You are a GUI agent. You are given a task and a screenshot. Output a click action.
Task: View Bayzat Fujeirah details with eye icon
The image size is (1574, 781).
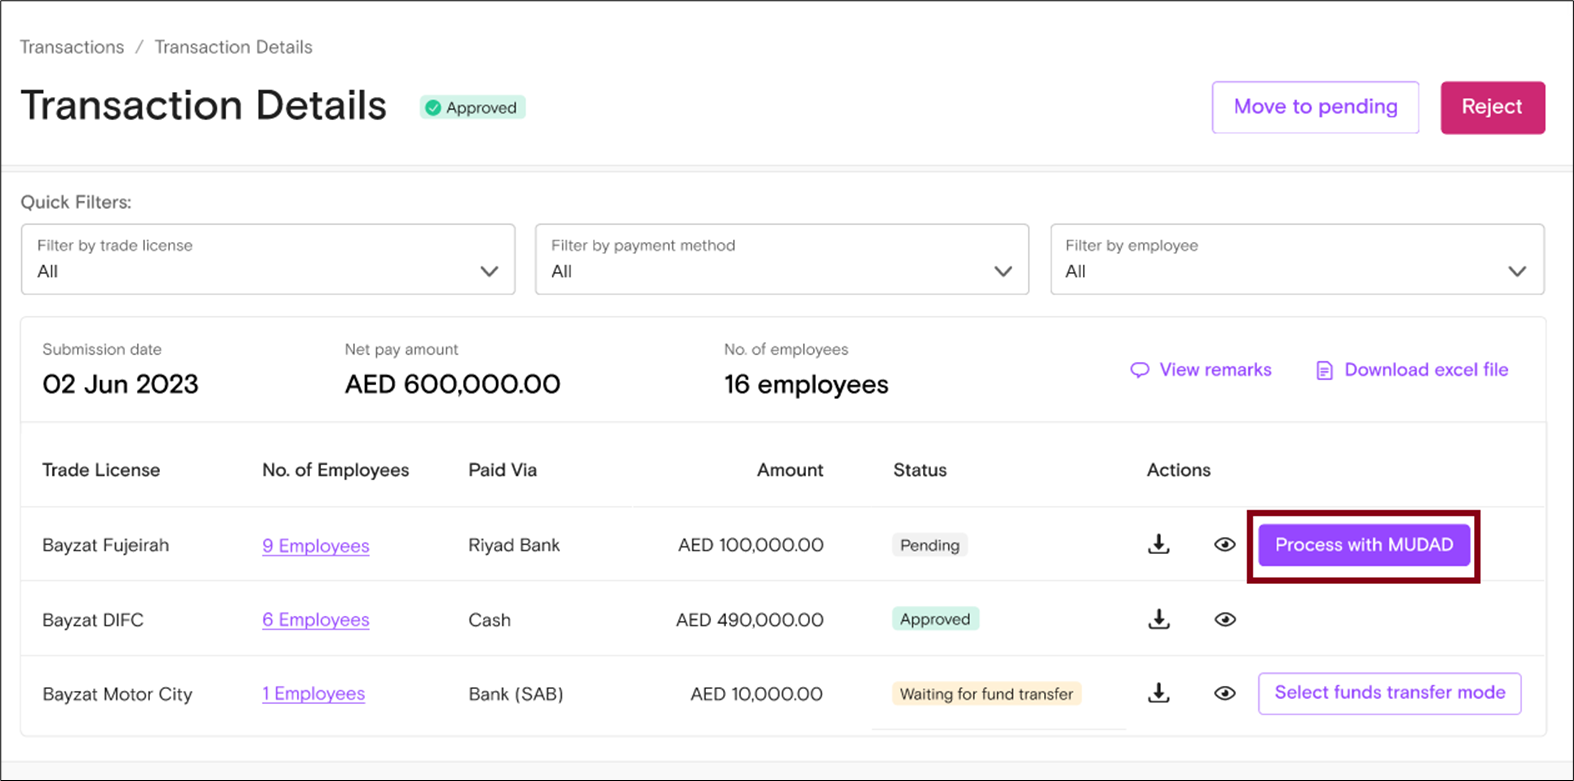(1225, 545)
